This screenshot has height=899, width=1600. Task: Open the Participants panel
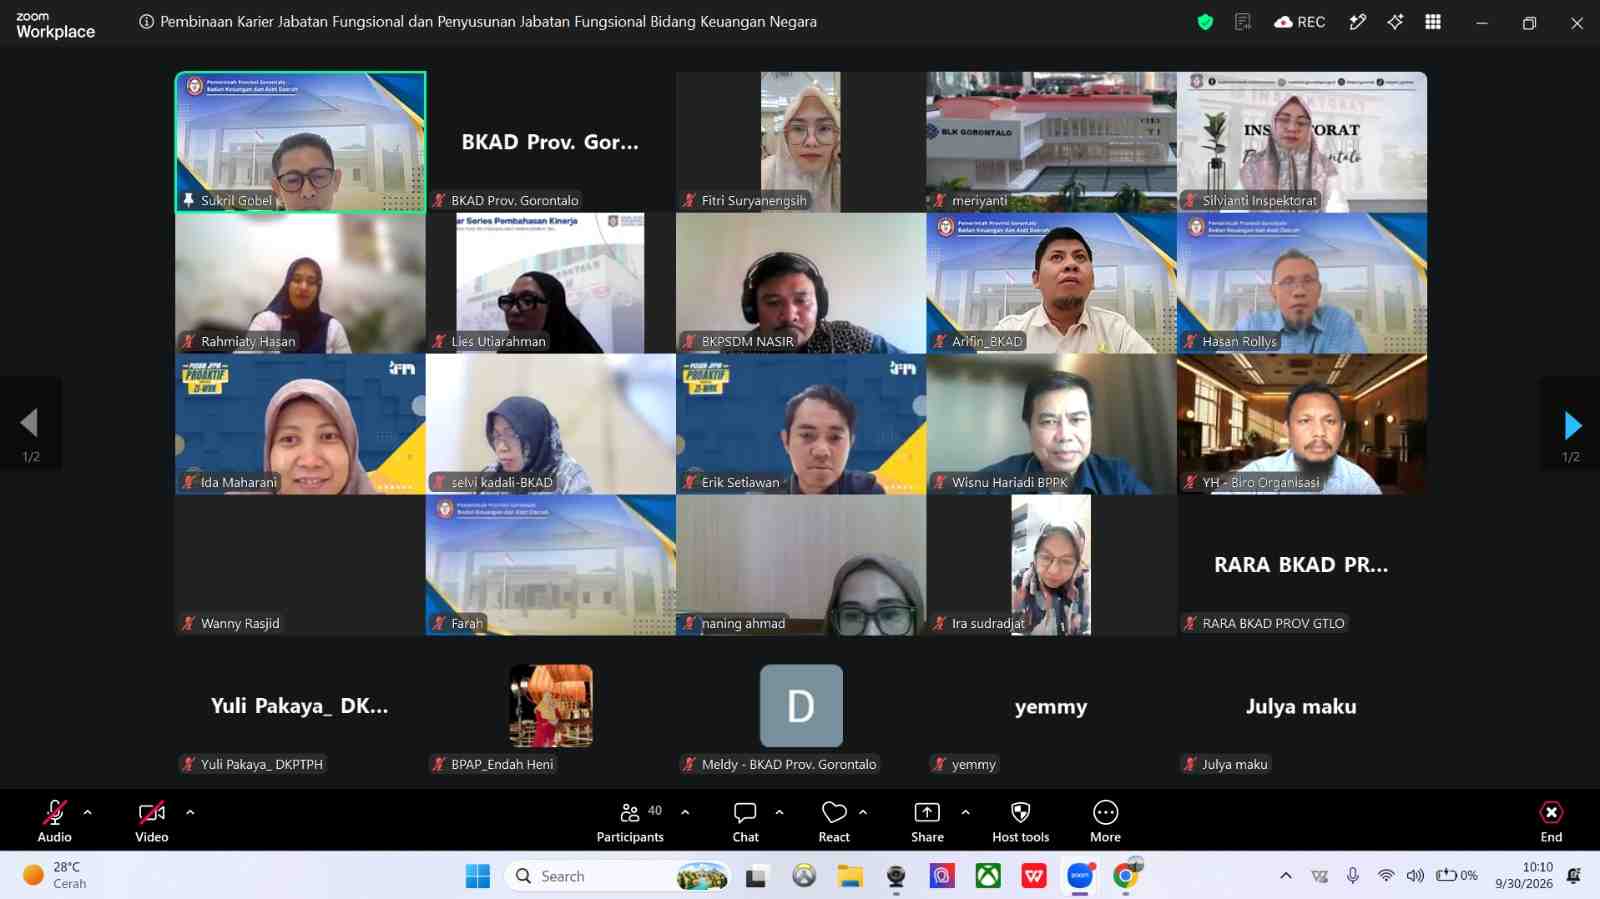[630, 821]
